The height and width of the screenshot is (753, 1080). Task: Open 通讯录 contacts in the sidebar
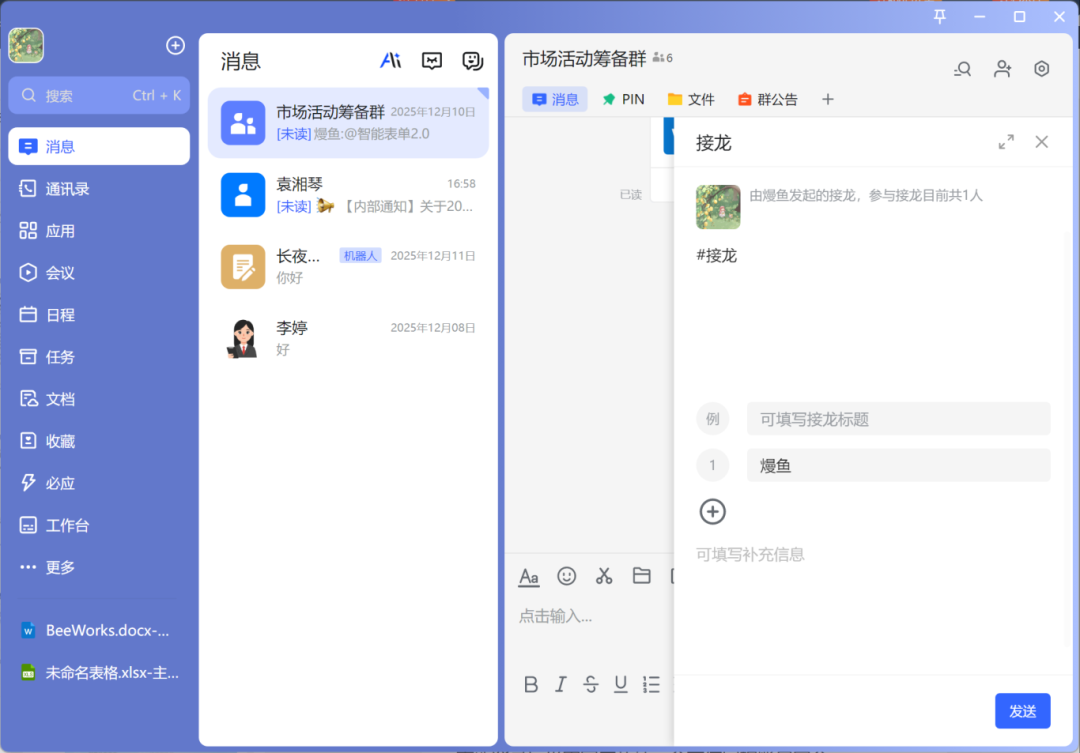99,188
